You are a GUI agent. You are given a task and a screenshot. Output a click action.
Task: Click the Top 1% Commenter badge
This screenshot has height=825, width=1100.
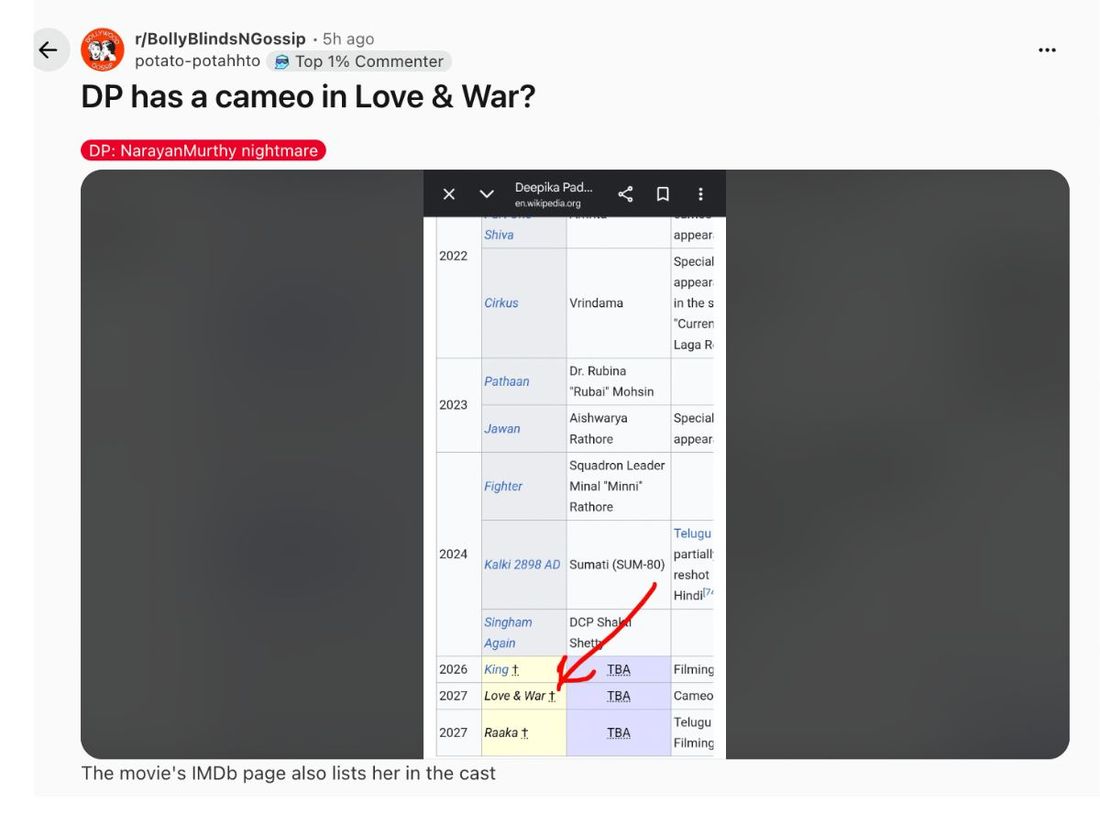359,62
